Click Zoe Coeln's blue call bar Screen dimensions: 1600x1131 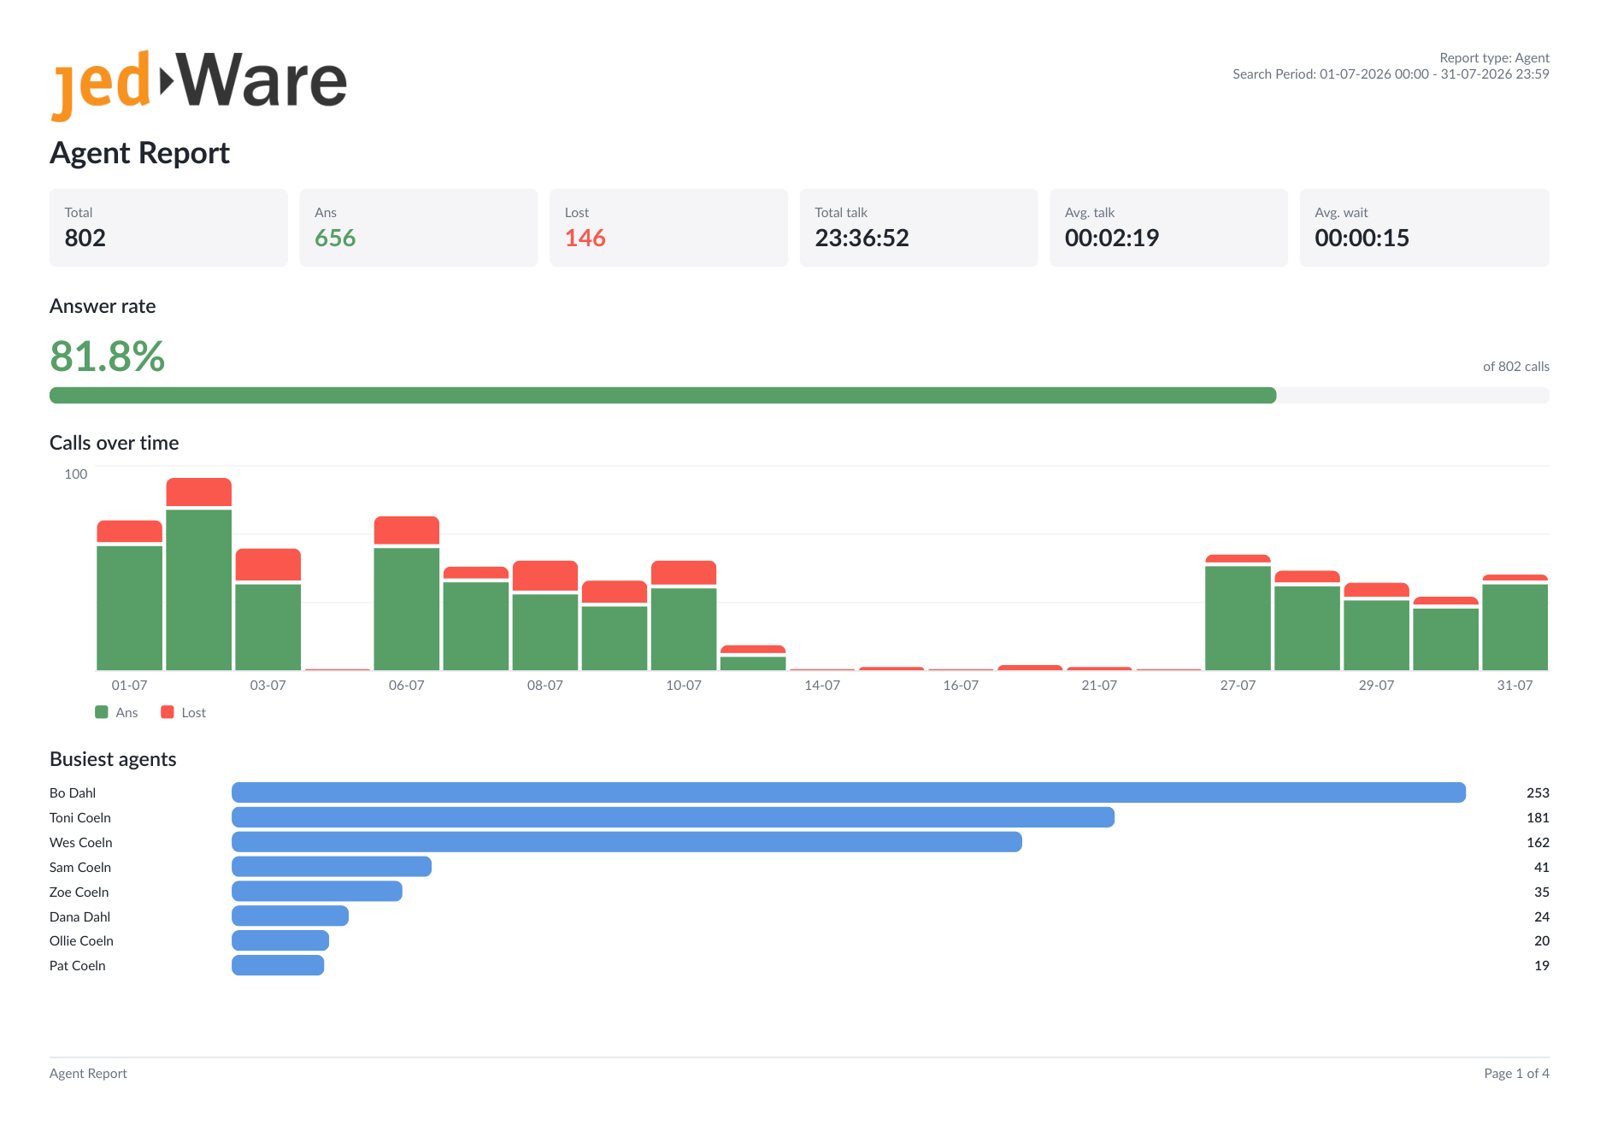coord(317,891)
